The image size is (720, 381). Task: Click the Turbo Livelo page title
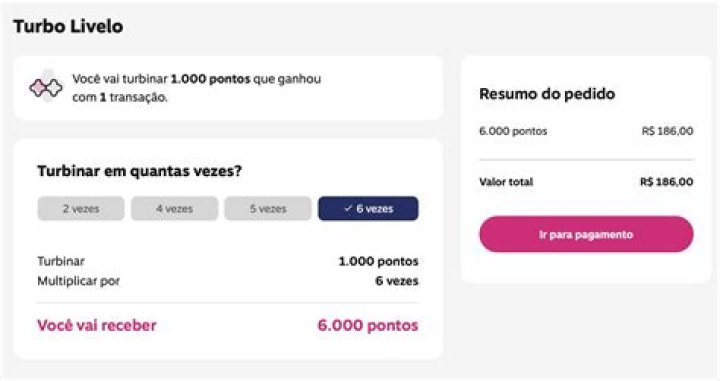[x=68, y=26]
